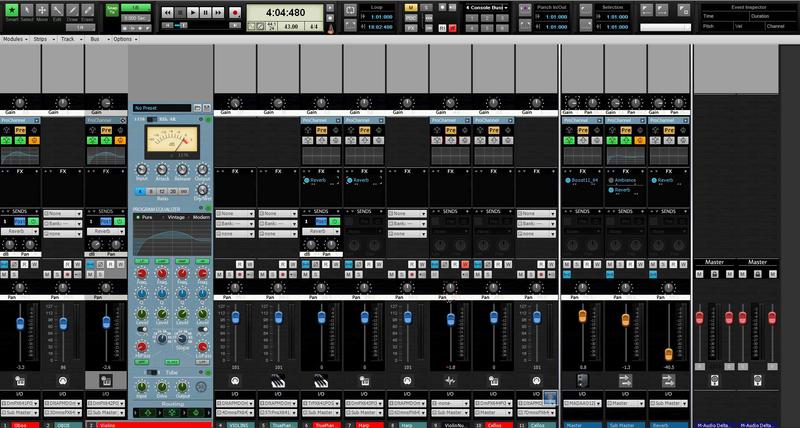This screenshot has width=800, height=428.
Task: Open the Options menu
Action: [124, 39]
